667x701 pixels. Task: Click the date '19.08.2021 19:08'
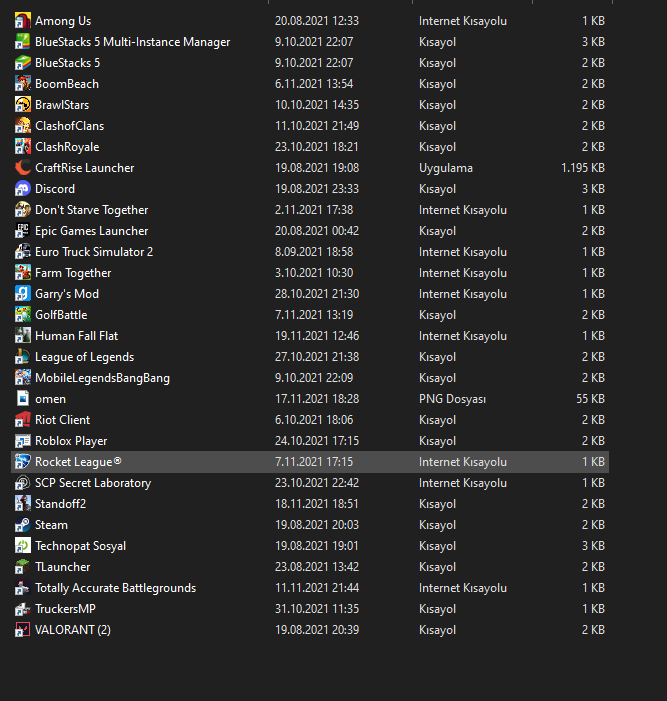coord(317,168)
